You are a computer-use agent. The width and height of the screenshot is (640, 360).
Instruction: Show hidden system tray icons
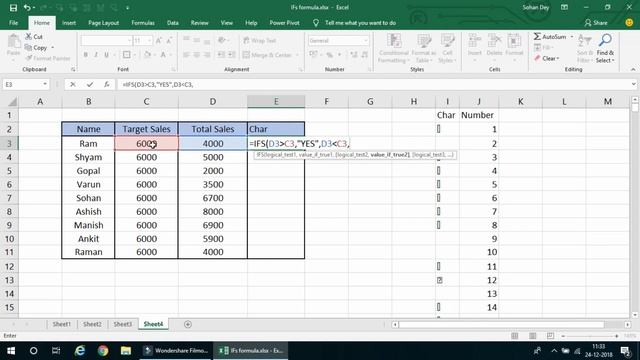pos(554,351)
